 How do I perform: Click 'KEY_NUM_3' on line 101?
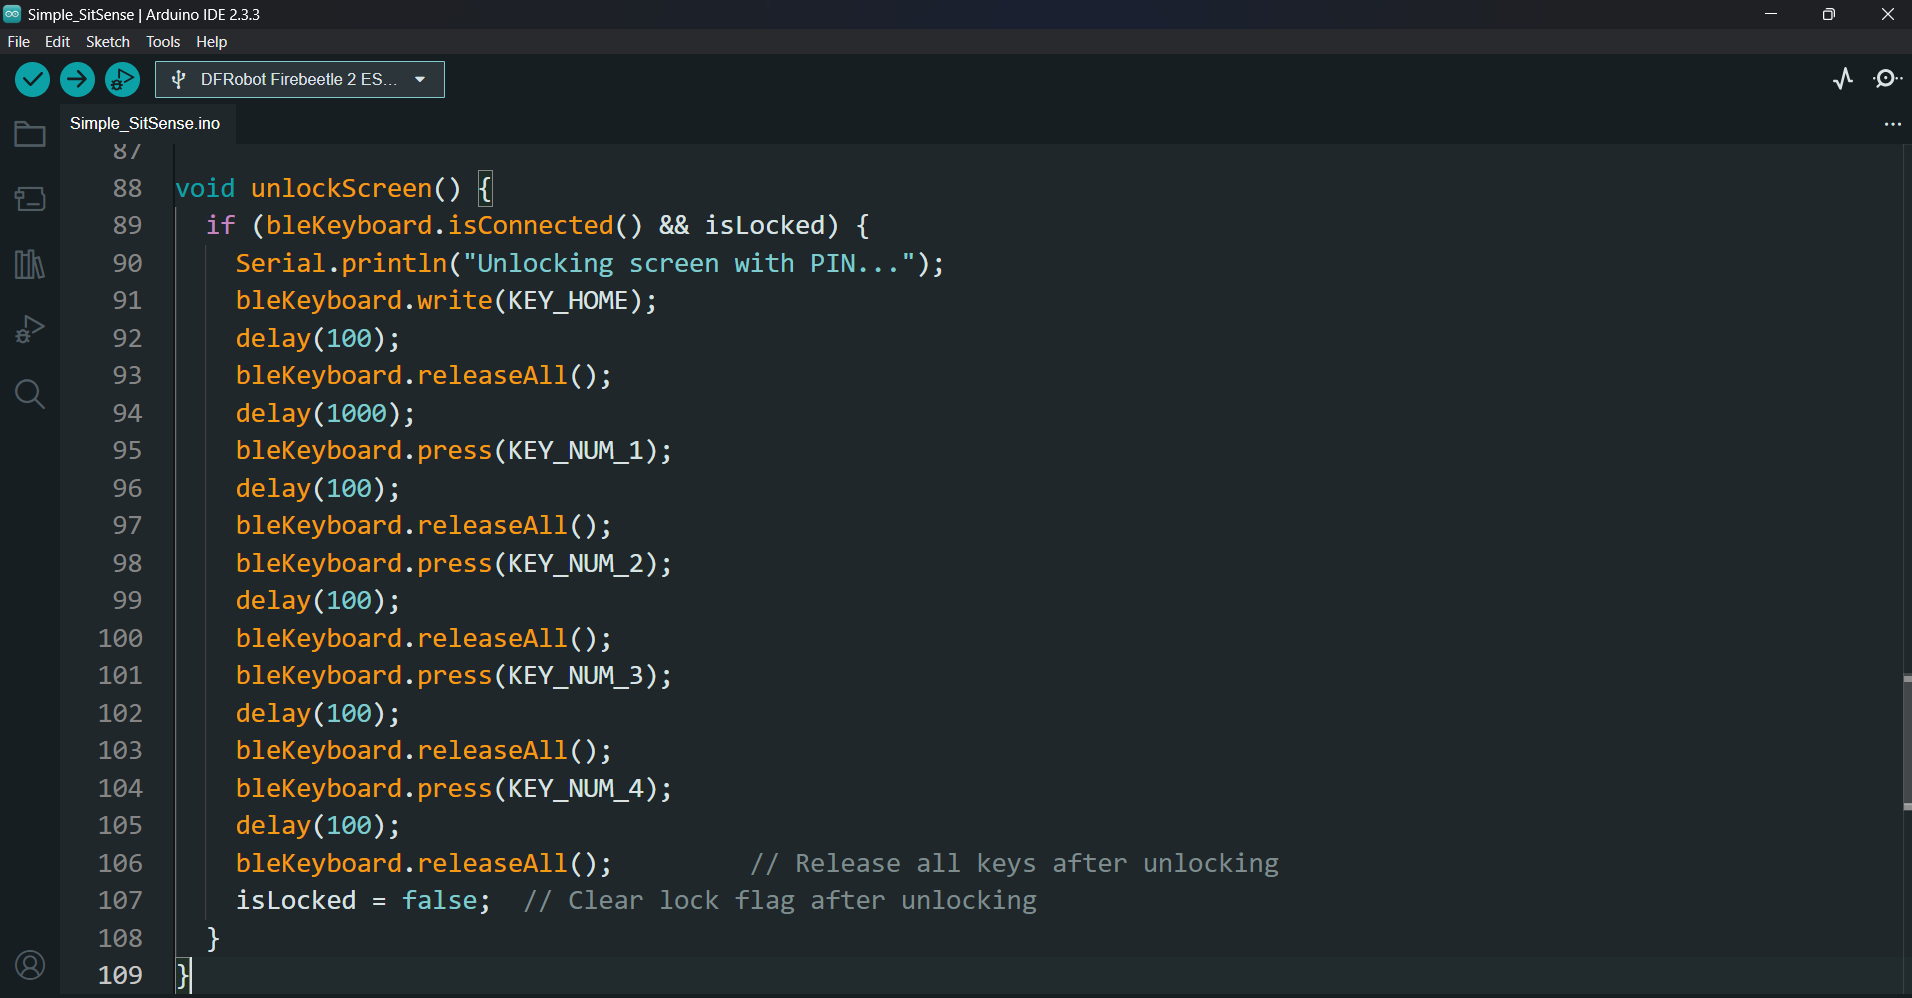[576, 676]
